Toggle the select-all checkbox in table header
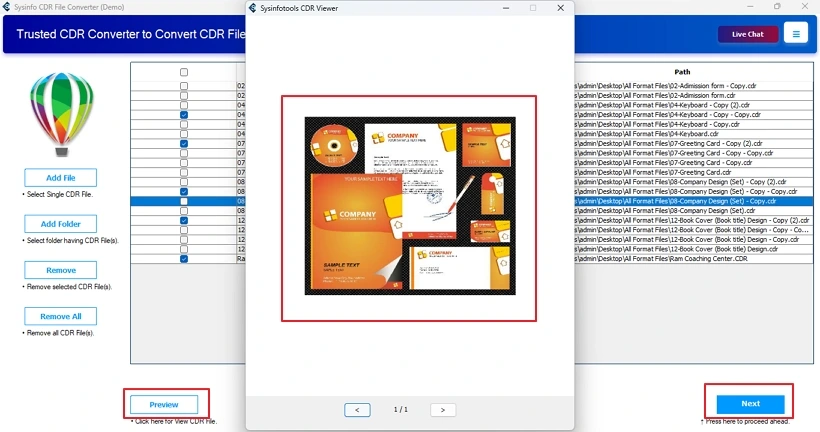 tap(184, 72)
